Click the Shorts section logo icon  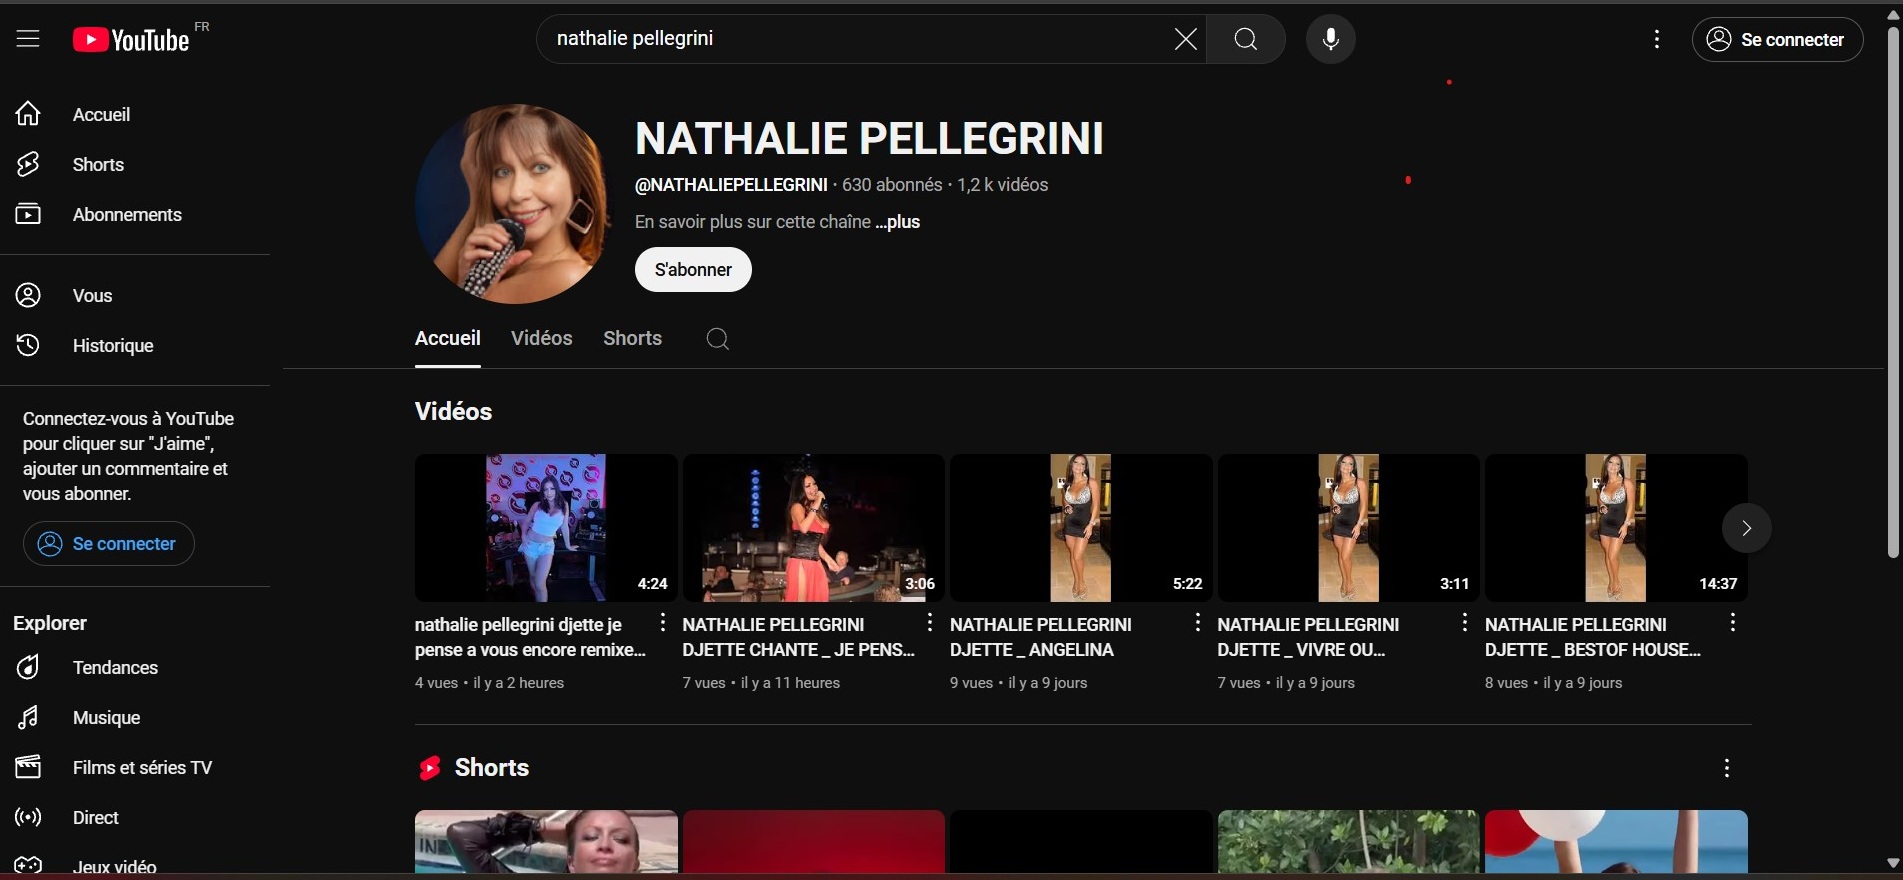430,768
